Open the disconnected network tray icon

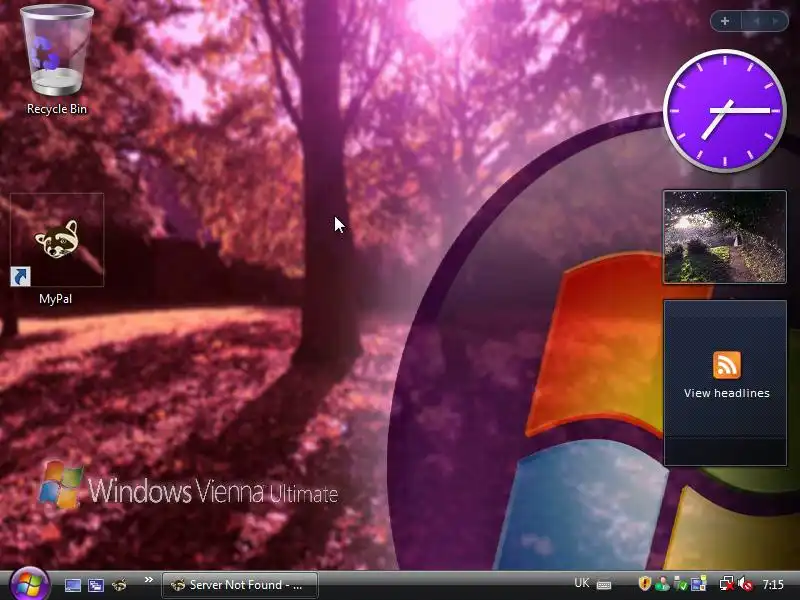coord(727,583)
